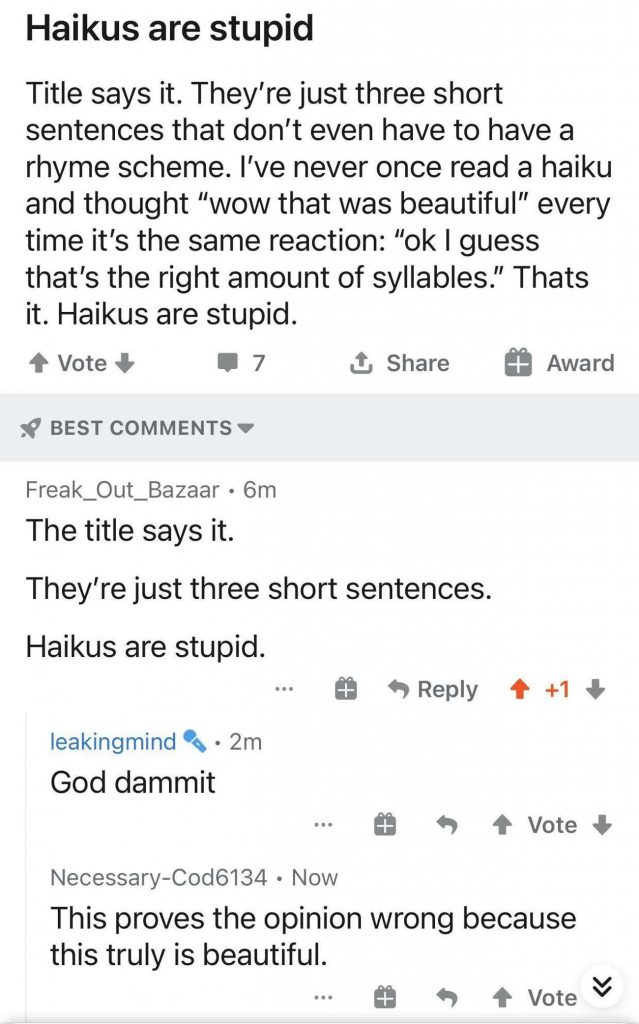639x1024 pixels.
Task: Click the gift icon on leakingmind's comment
Action: [385, 825]
